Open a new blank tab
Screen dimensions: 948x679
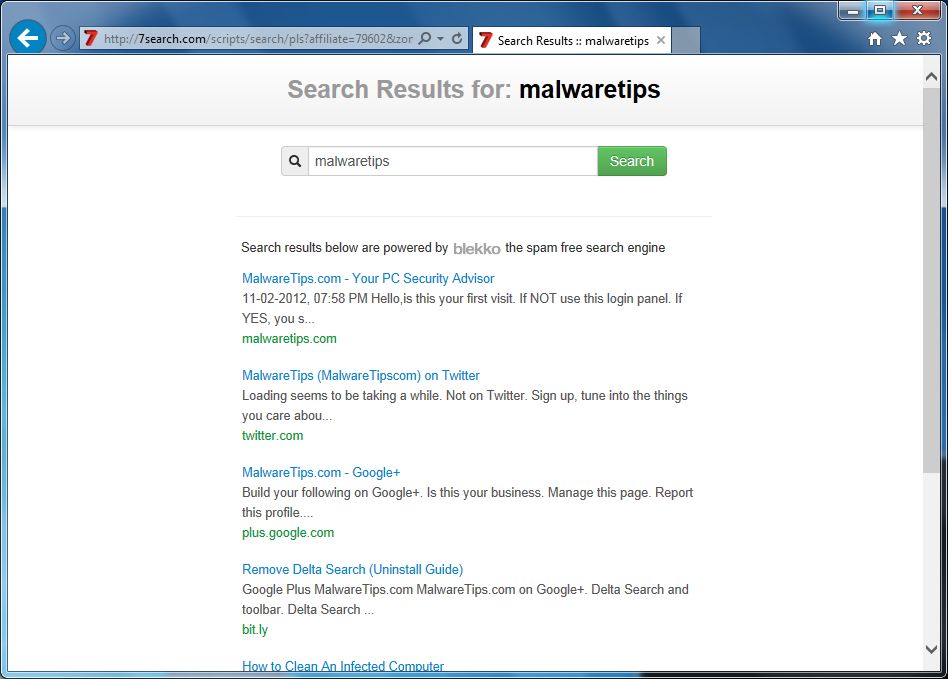(686, 41)
